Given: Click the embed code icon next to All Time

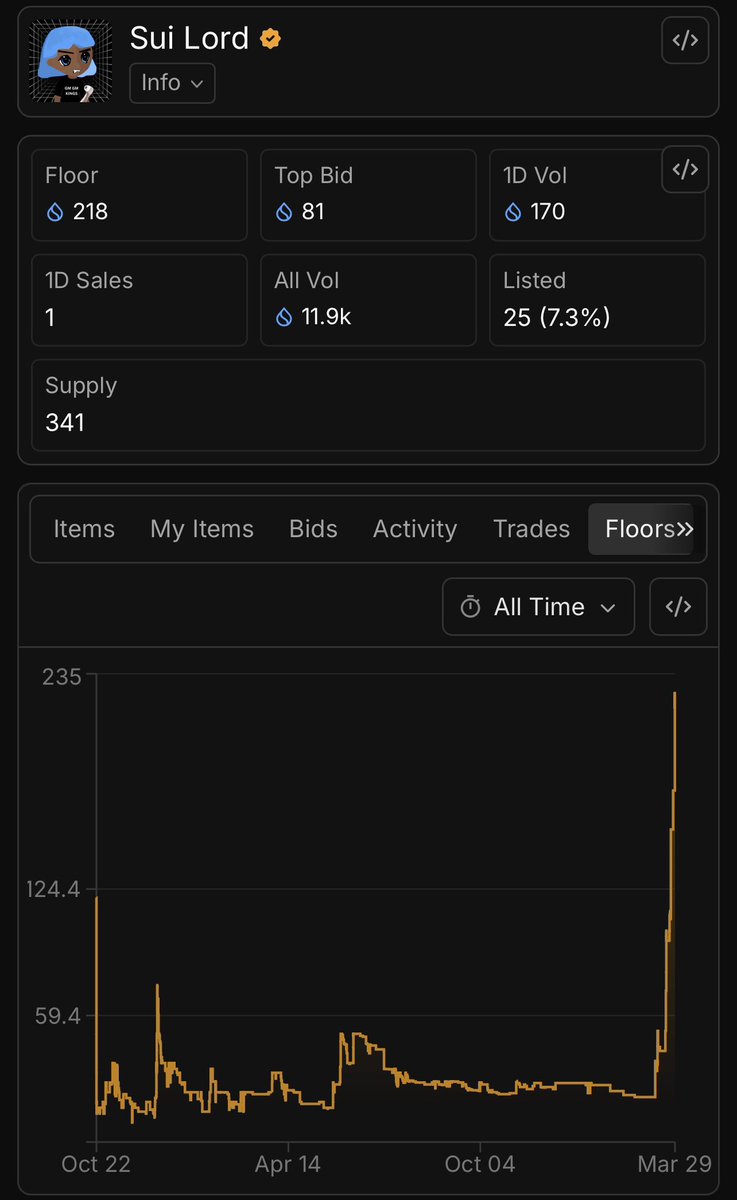Looking at the screenshot, I should point(678,607).
